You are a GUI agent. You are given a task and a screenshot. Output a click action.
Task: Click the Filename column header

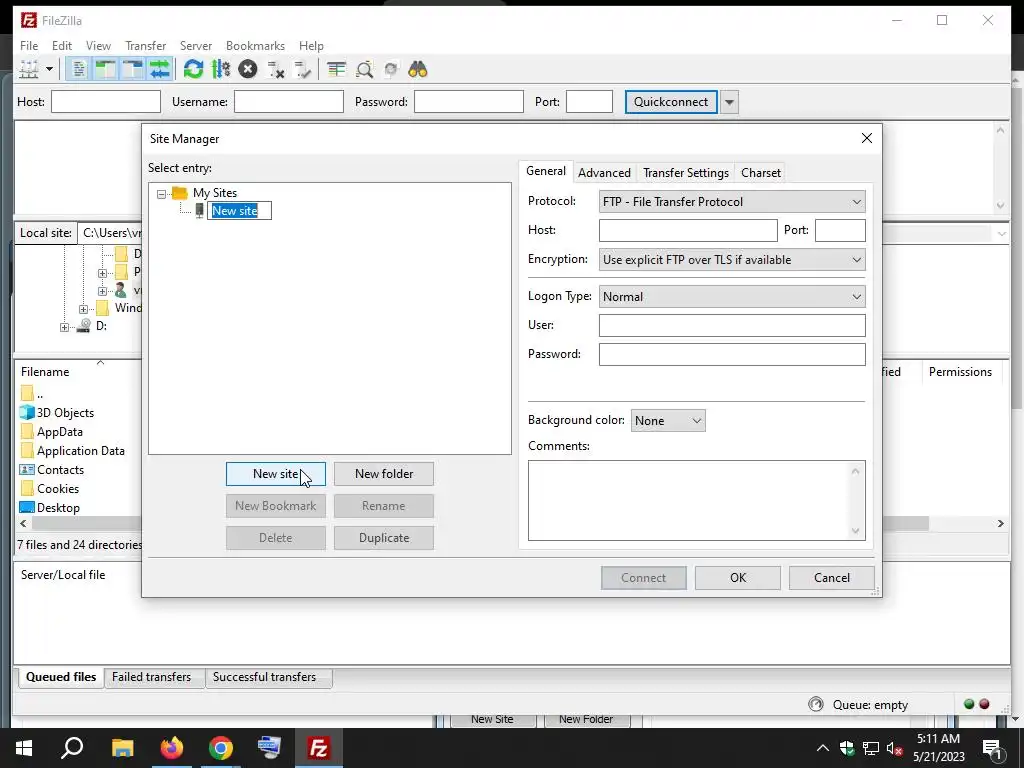tap(45, 372)
